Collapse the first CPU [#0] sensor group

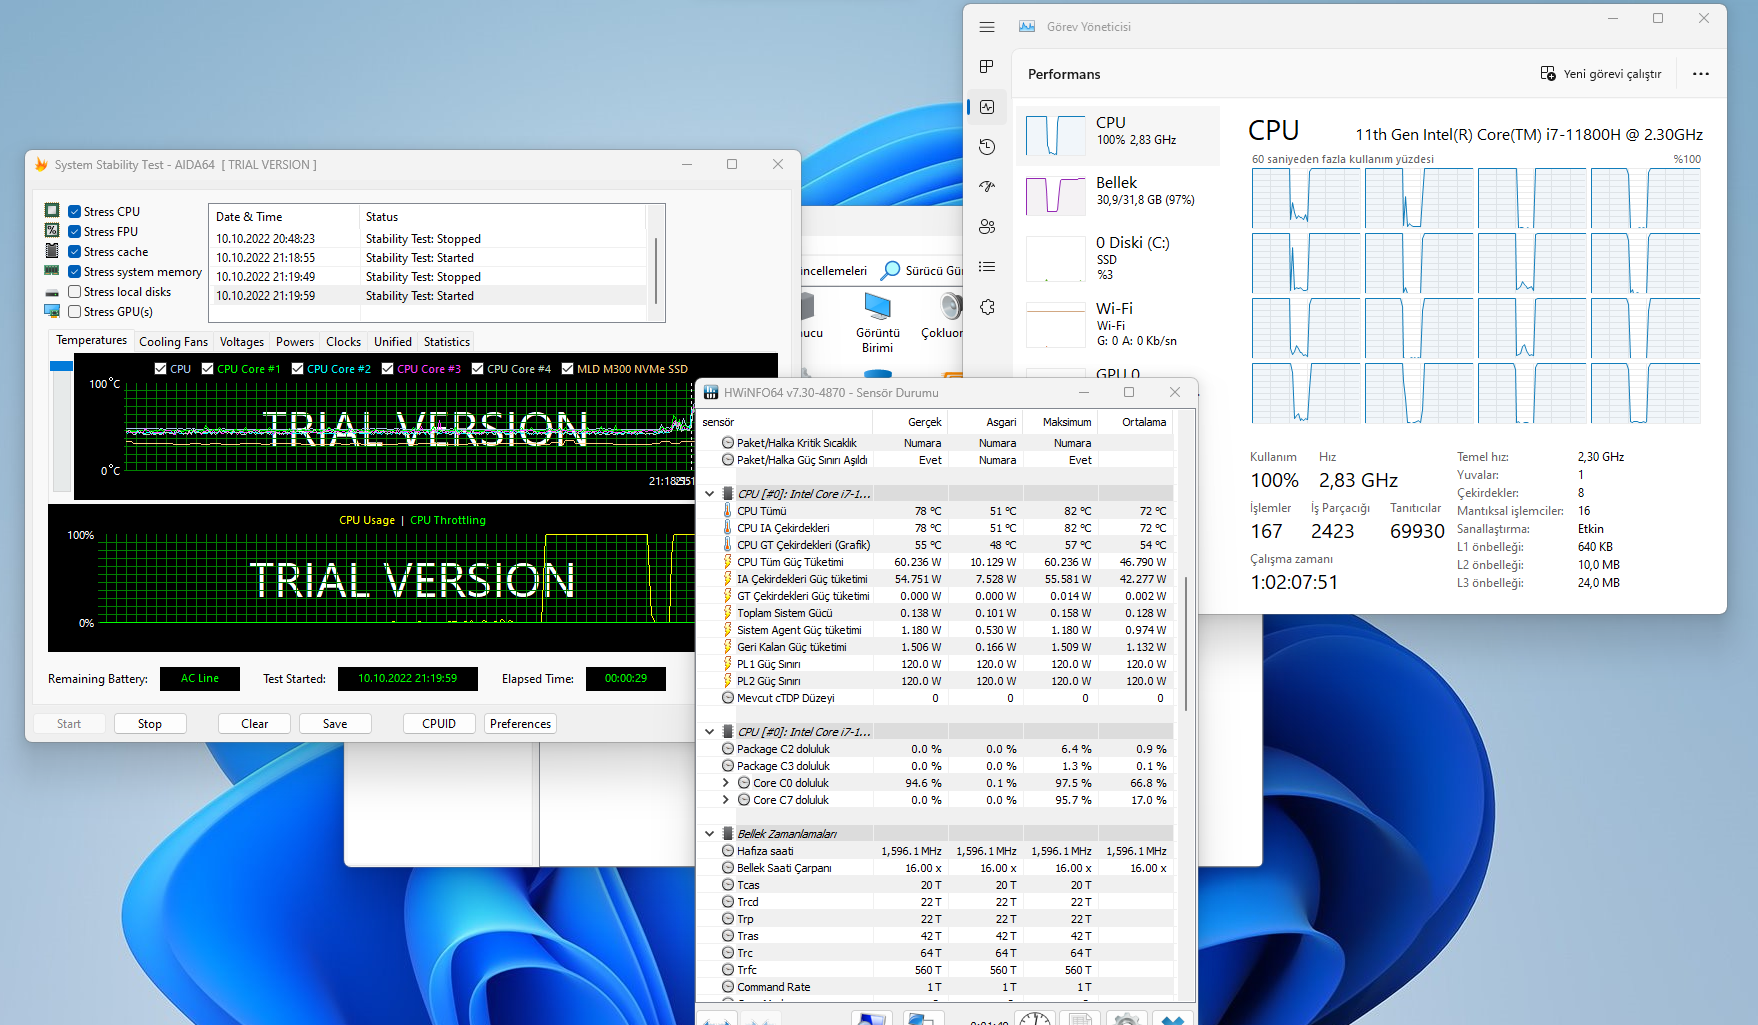coord(710,493)
